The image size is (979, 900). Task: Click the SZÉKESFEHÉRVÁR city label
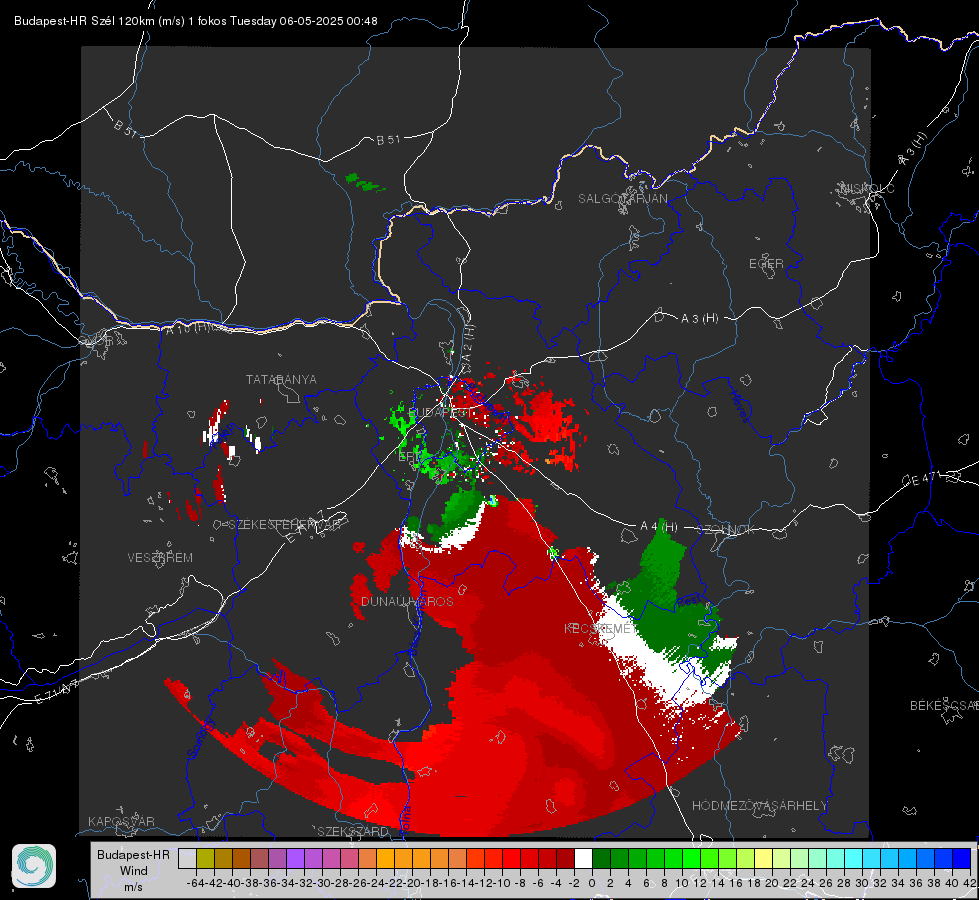[284, 525]
